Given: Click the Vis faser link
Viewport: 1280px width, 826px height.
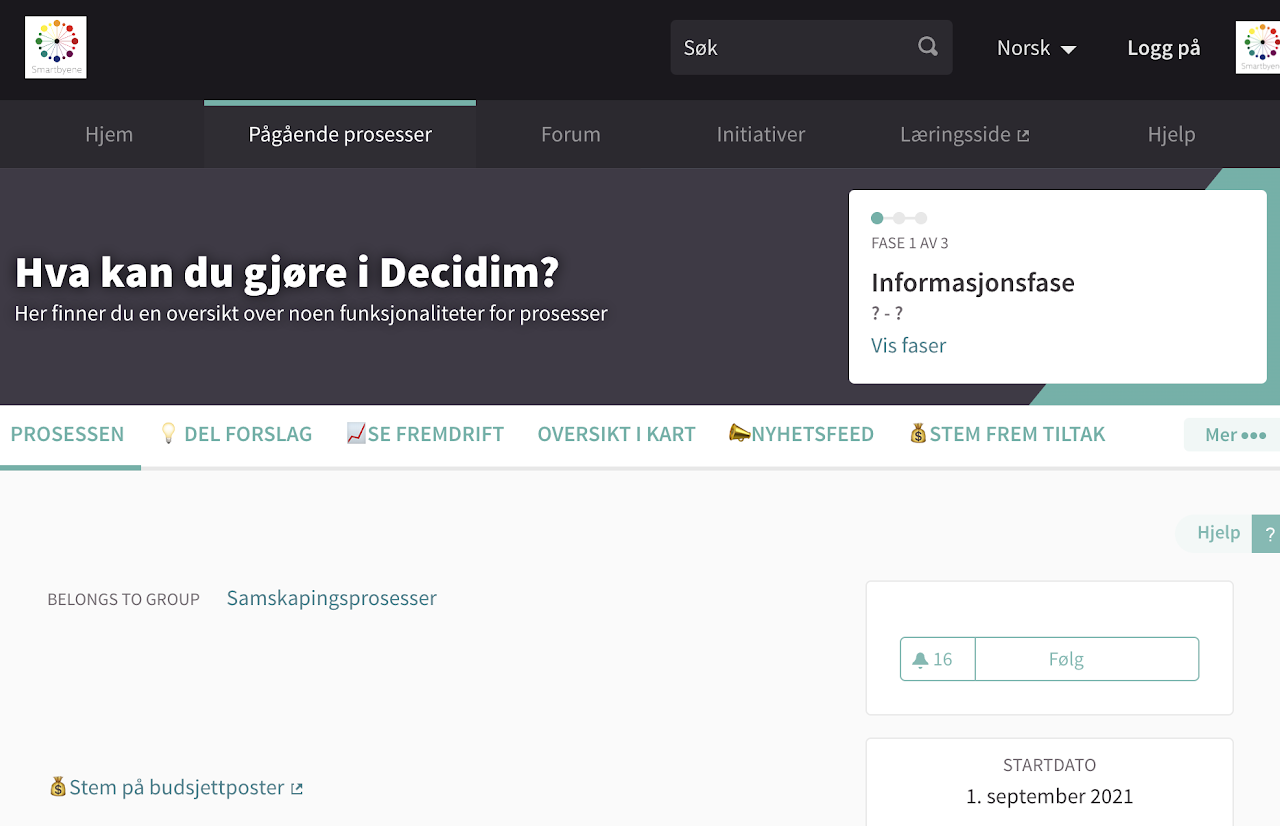Looking at the screenshot, I should click(x=908, y=345).
